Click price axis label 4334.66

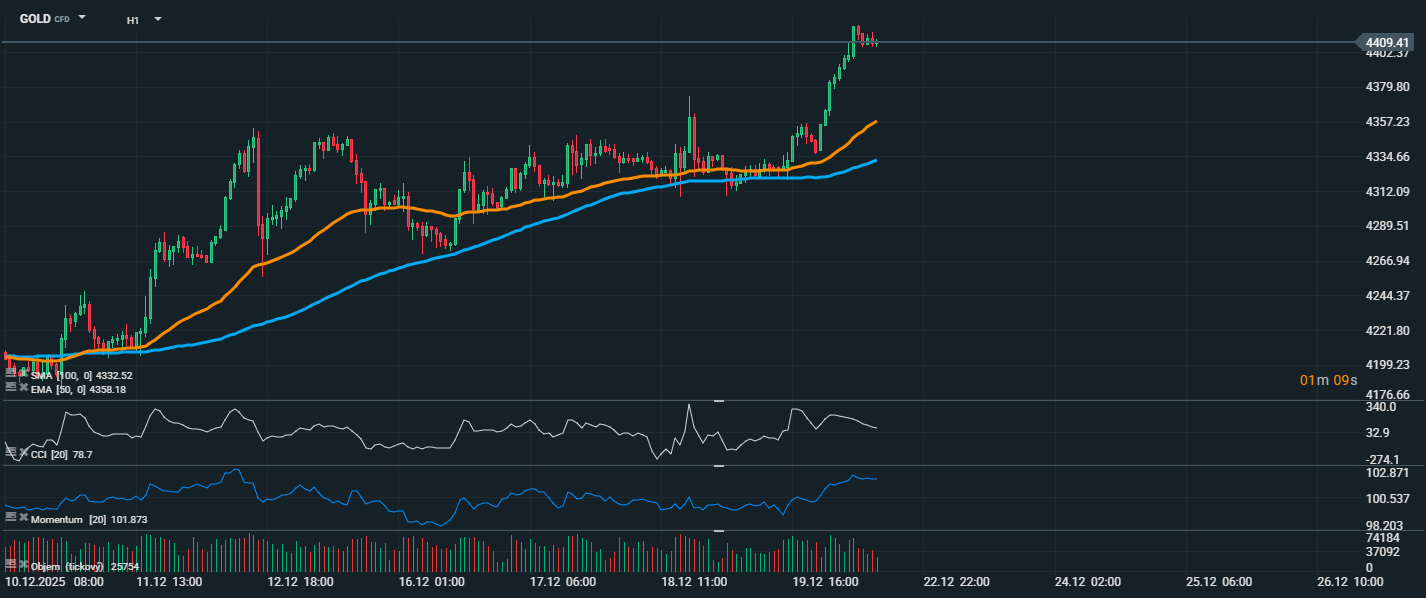(x=1387, y=157)
